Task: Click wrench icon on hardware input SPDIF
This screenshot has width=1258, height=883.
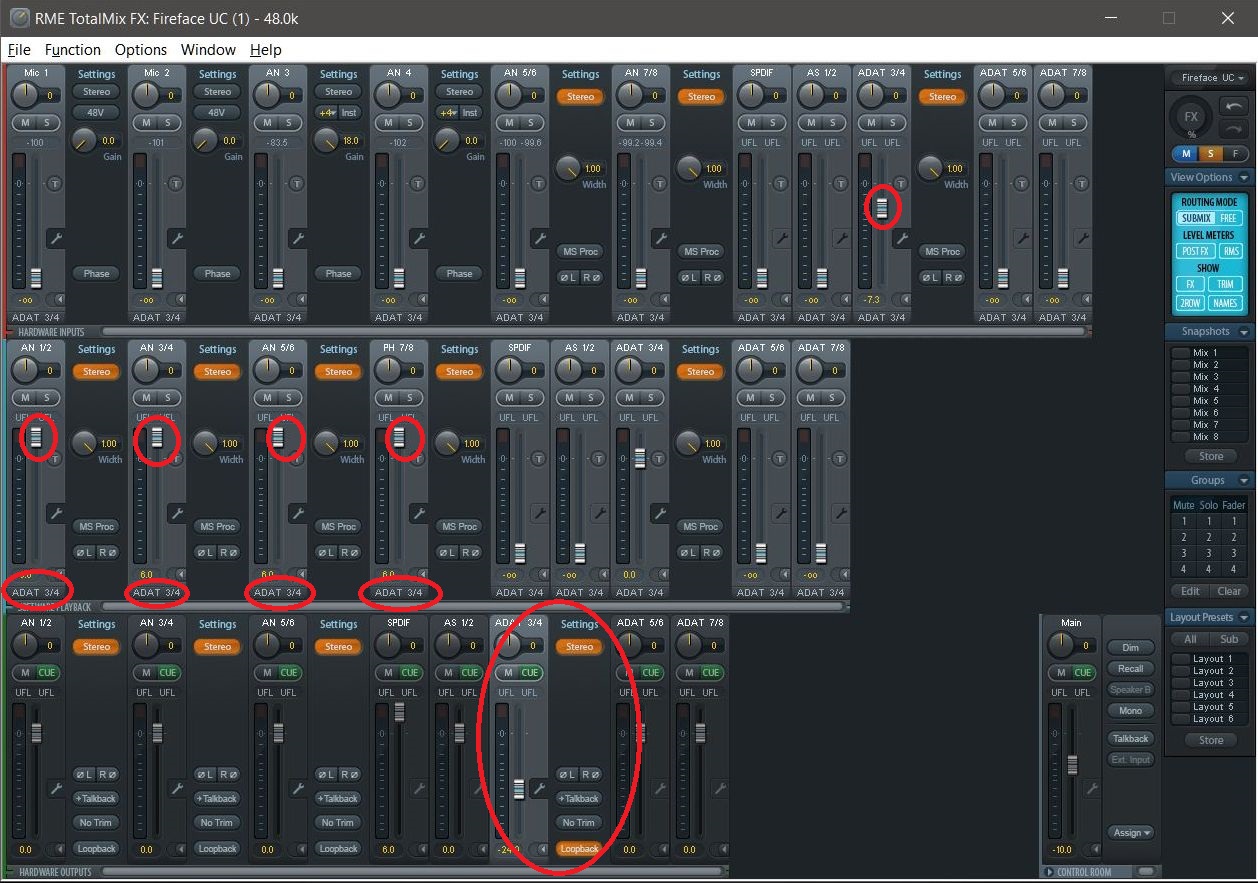Action: tap(781, 238)
